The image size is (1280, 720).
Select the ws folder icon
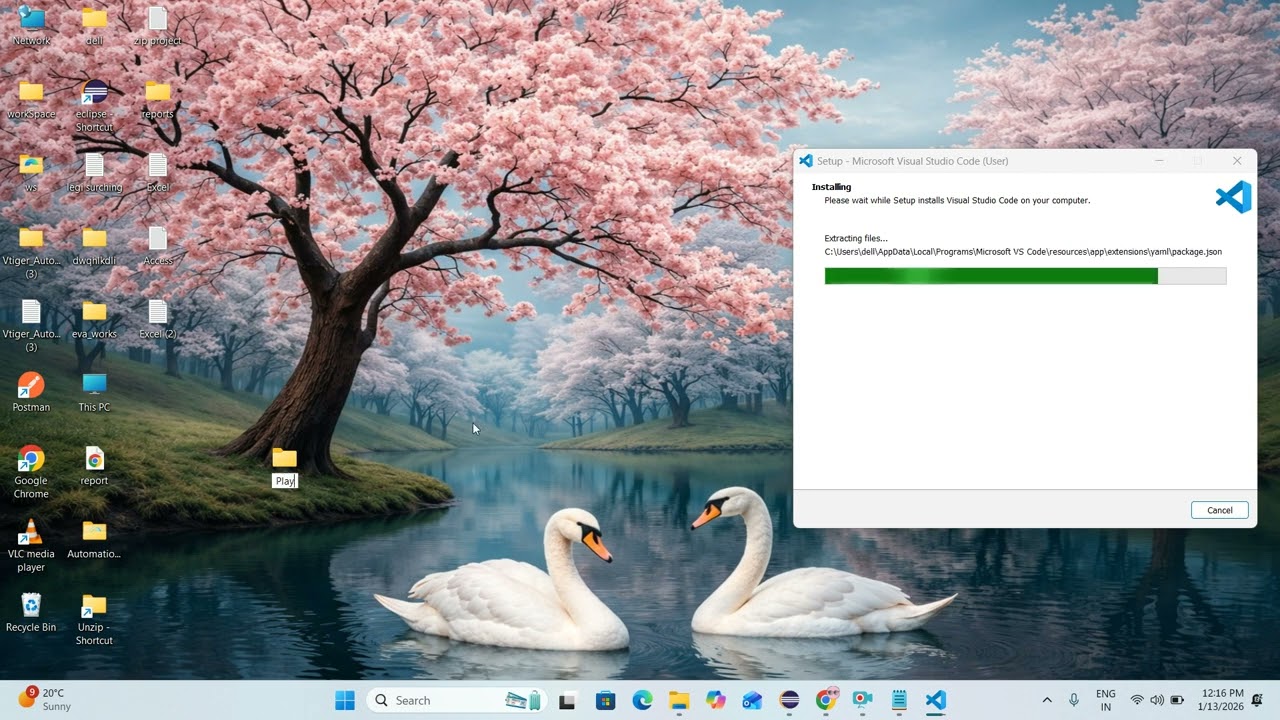(31, 172)
